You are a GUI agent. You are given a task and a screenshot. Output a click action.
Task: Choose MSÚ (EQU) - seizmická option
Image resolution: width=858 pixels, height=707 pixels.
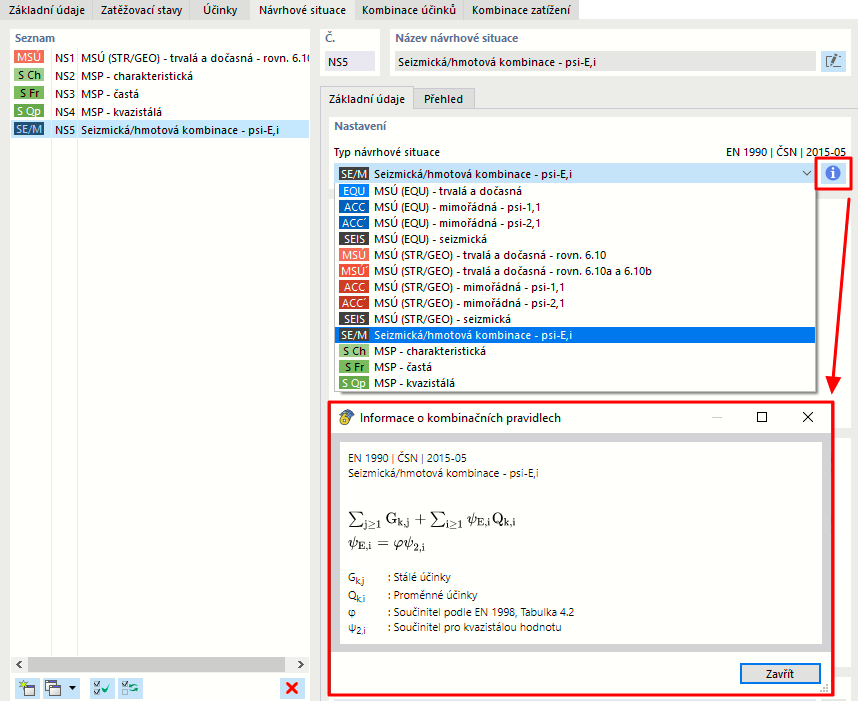click(575, 239)
